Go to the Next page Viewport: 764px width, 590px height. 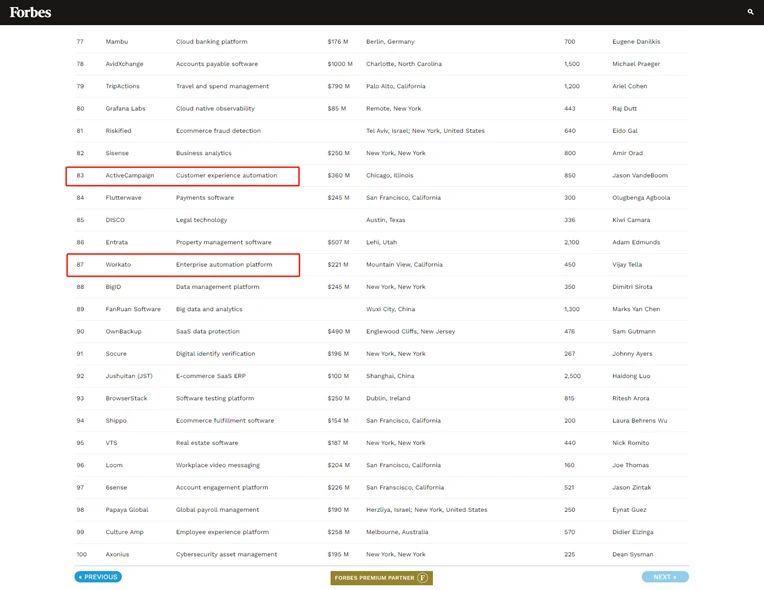[x=665, y=577]
